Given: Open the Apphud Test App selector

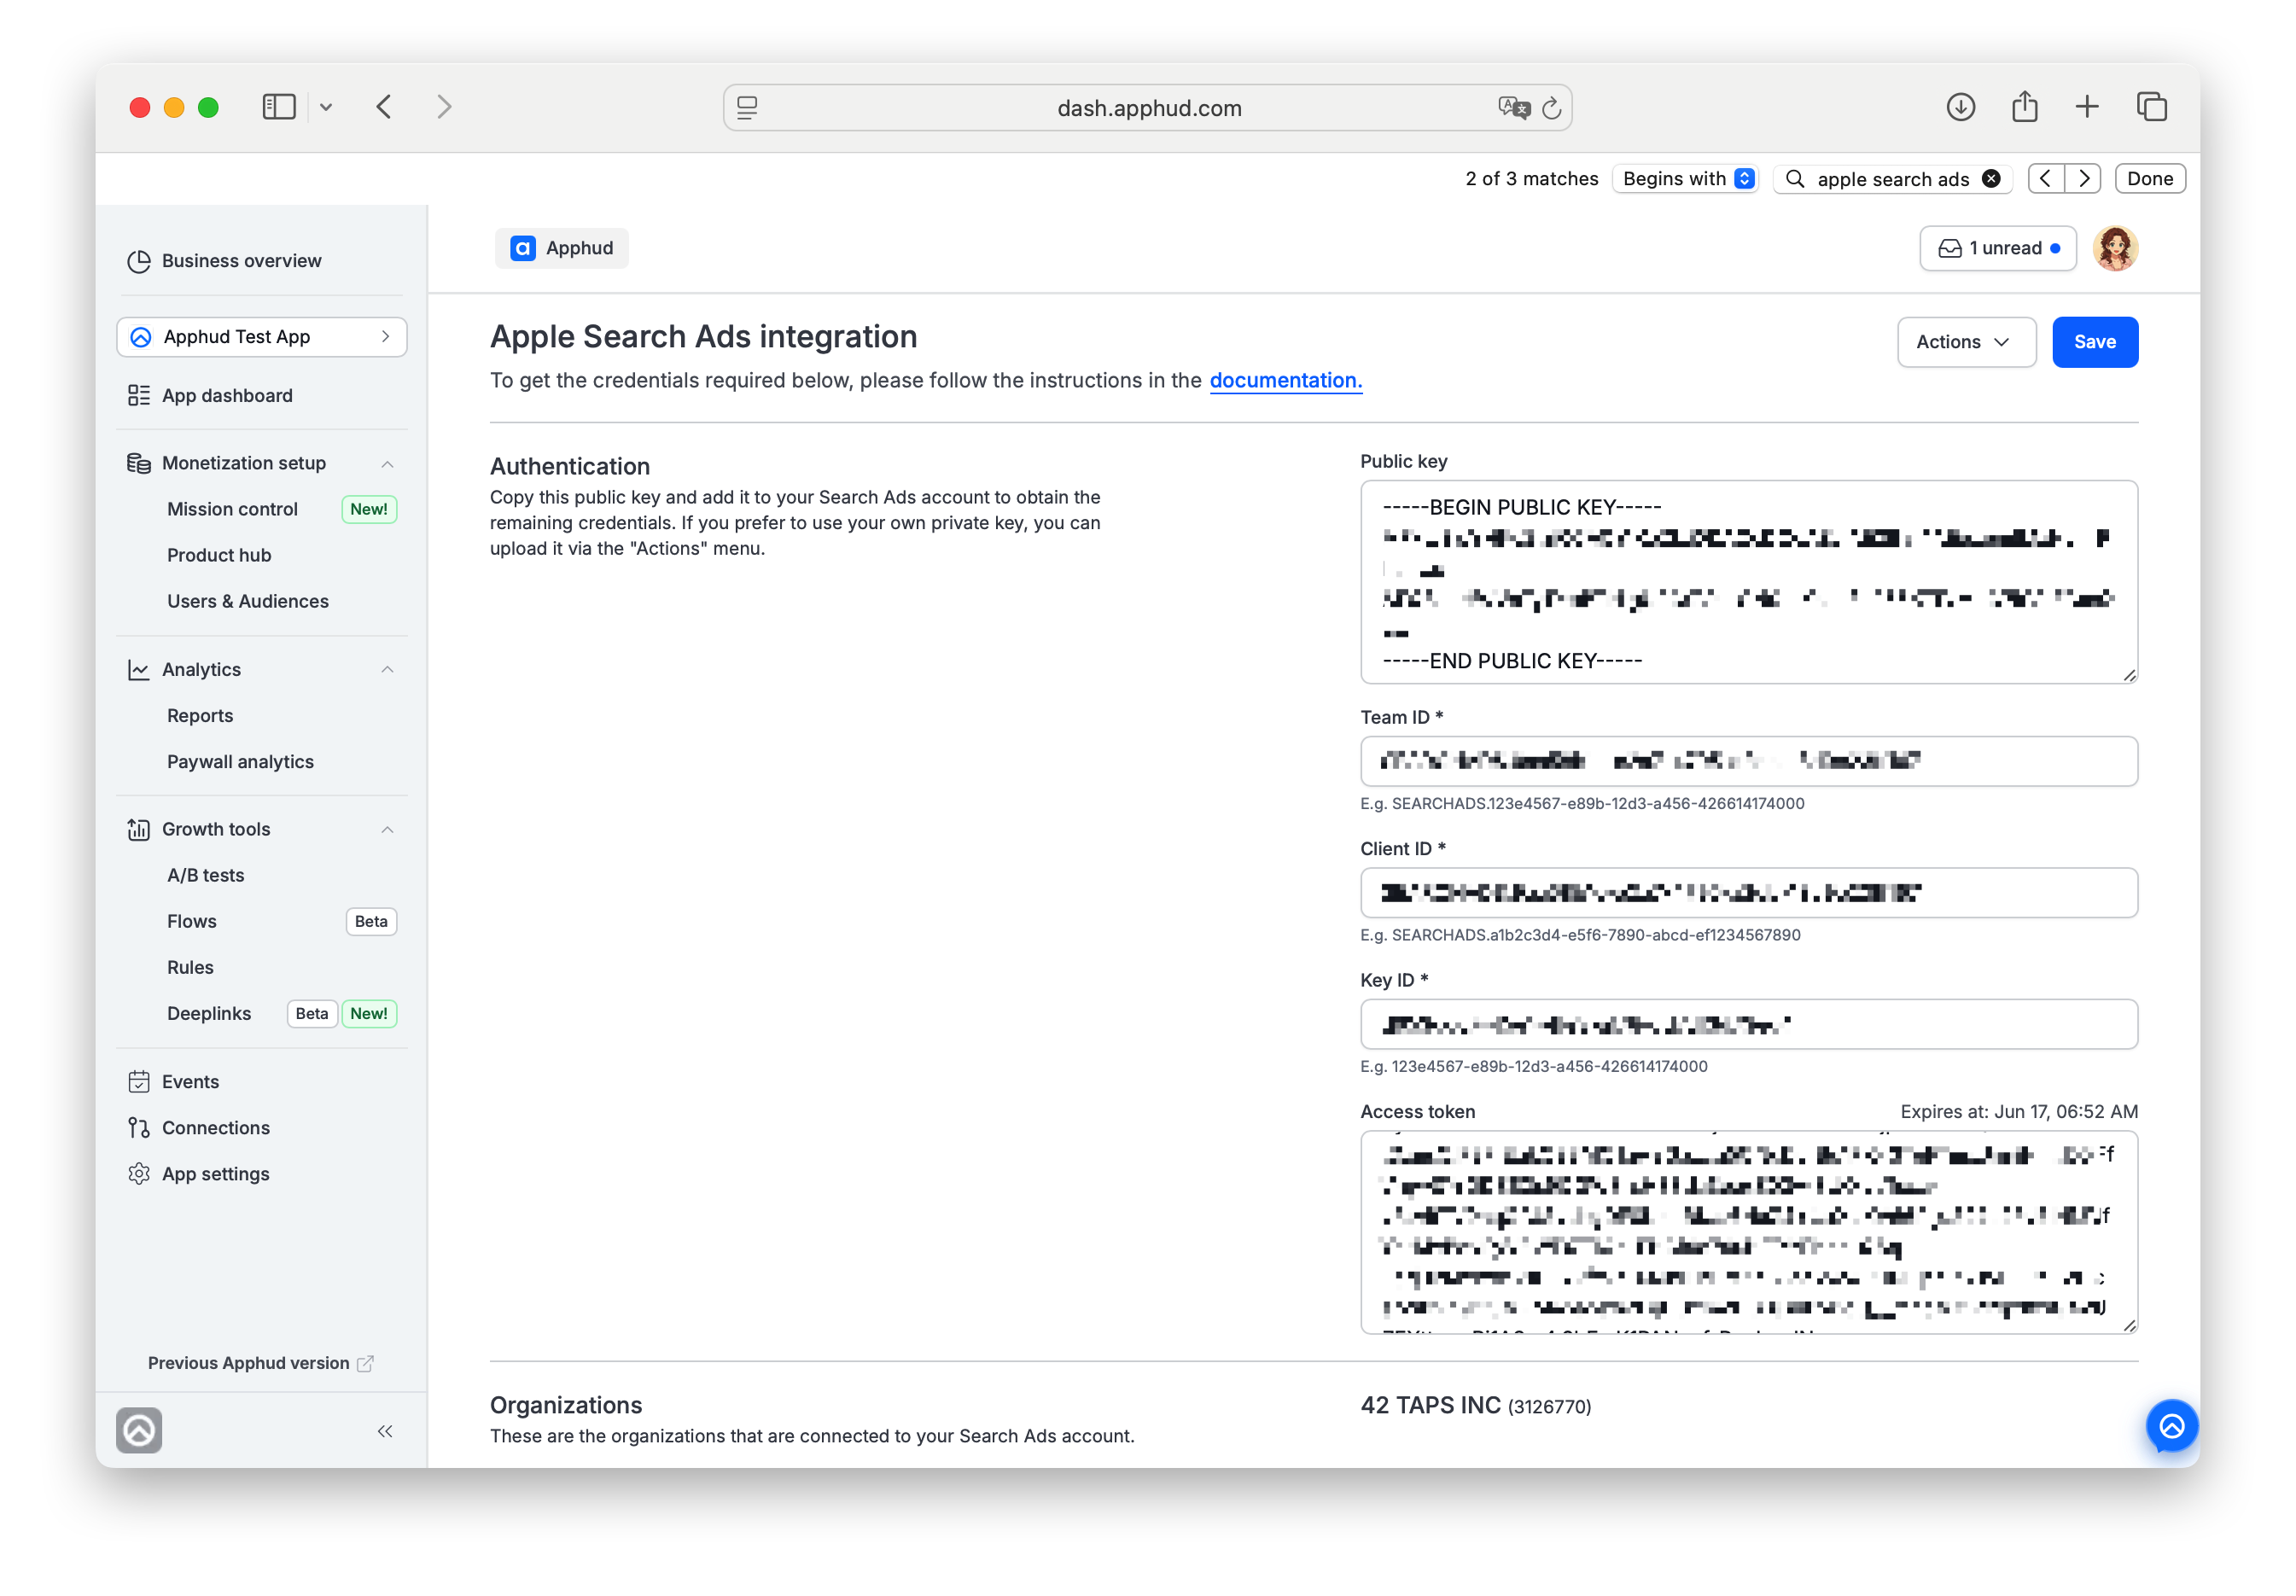Looking at the screenshot, I should pyautogui.click(x=261, y=337).
